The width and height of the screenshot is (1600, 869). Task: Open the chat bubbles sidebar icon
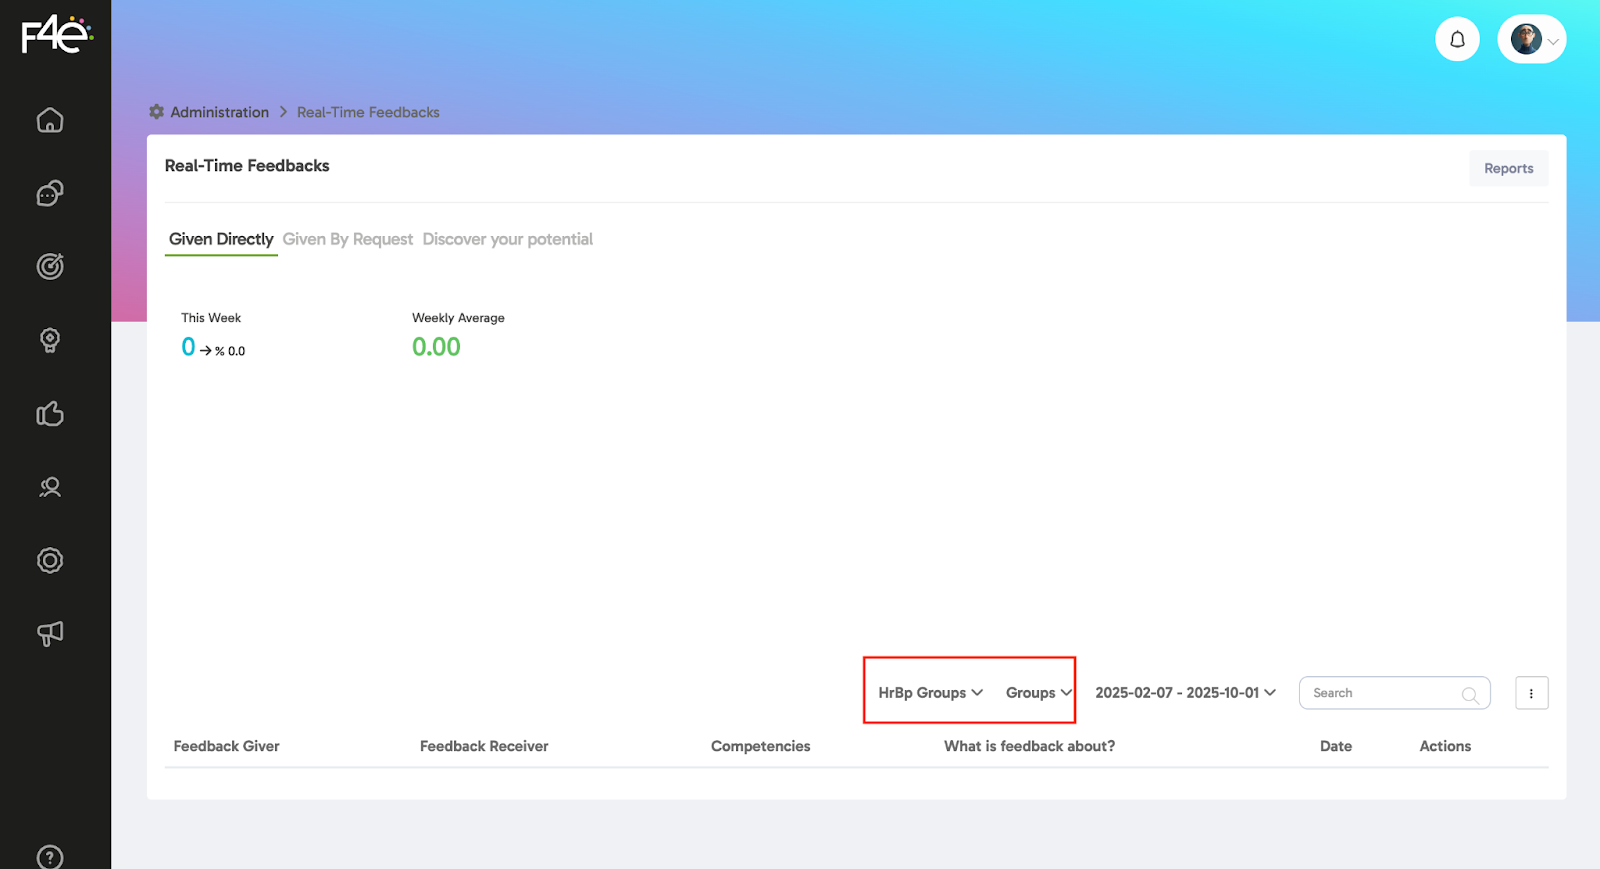click(50, 193)
